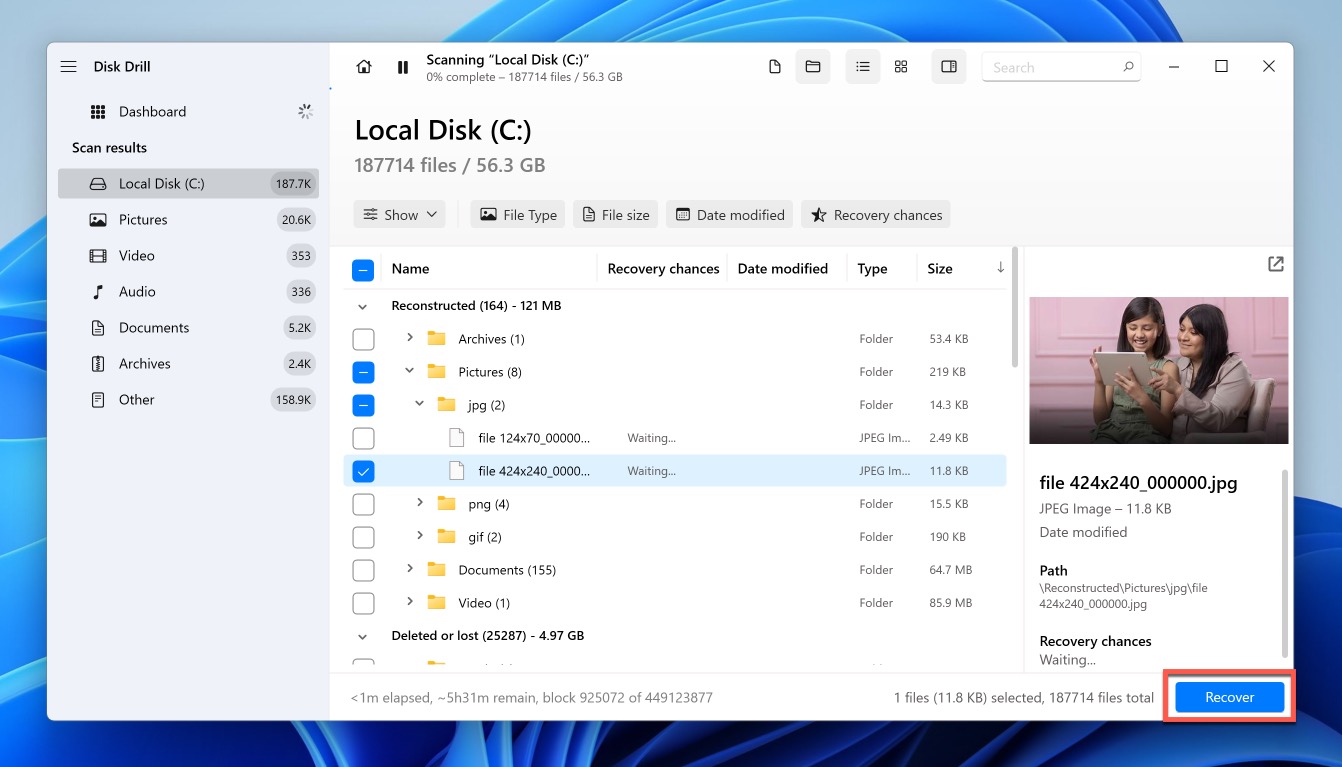Screen dimensions: 1342x767
Task: Click the file 424x240_0000... name
Action: (534, 471)
